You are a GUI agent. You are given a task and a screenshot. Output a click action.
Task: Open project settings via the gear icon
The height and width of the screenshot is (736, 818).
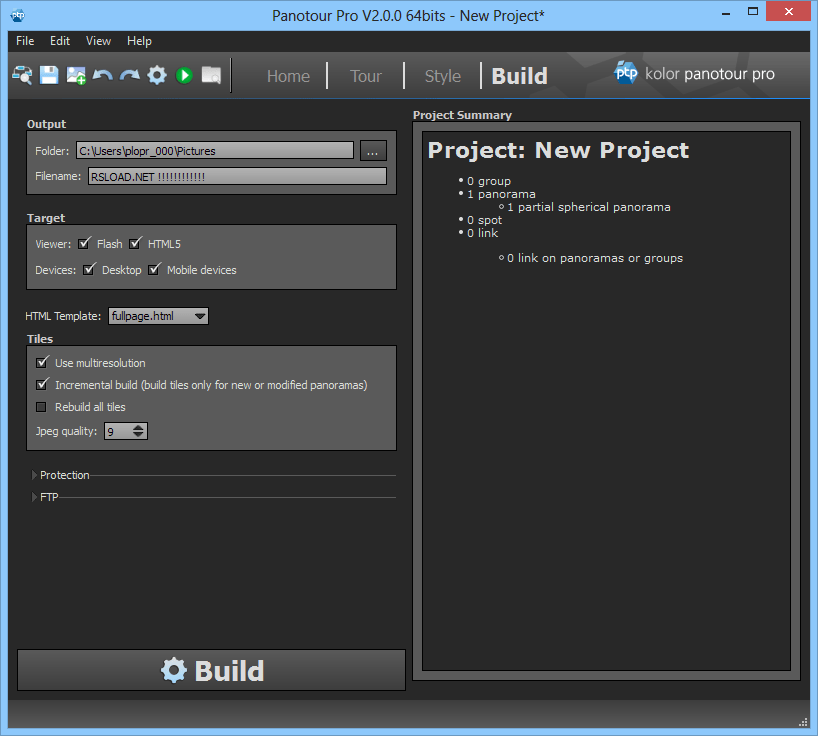pos(156,75)
